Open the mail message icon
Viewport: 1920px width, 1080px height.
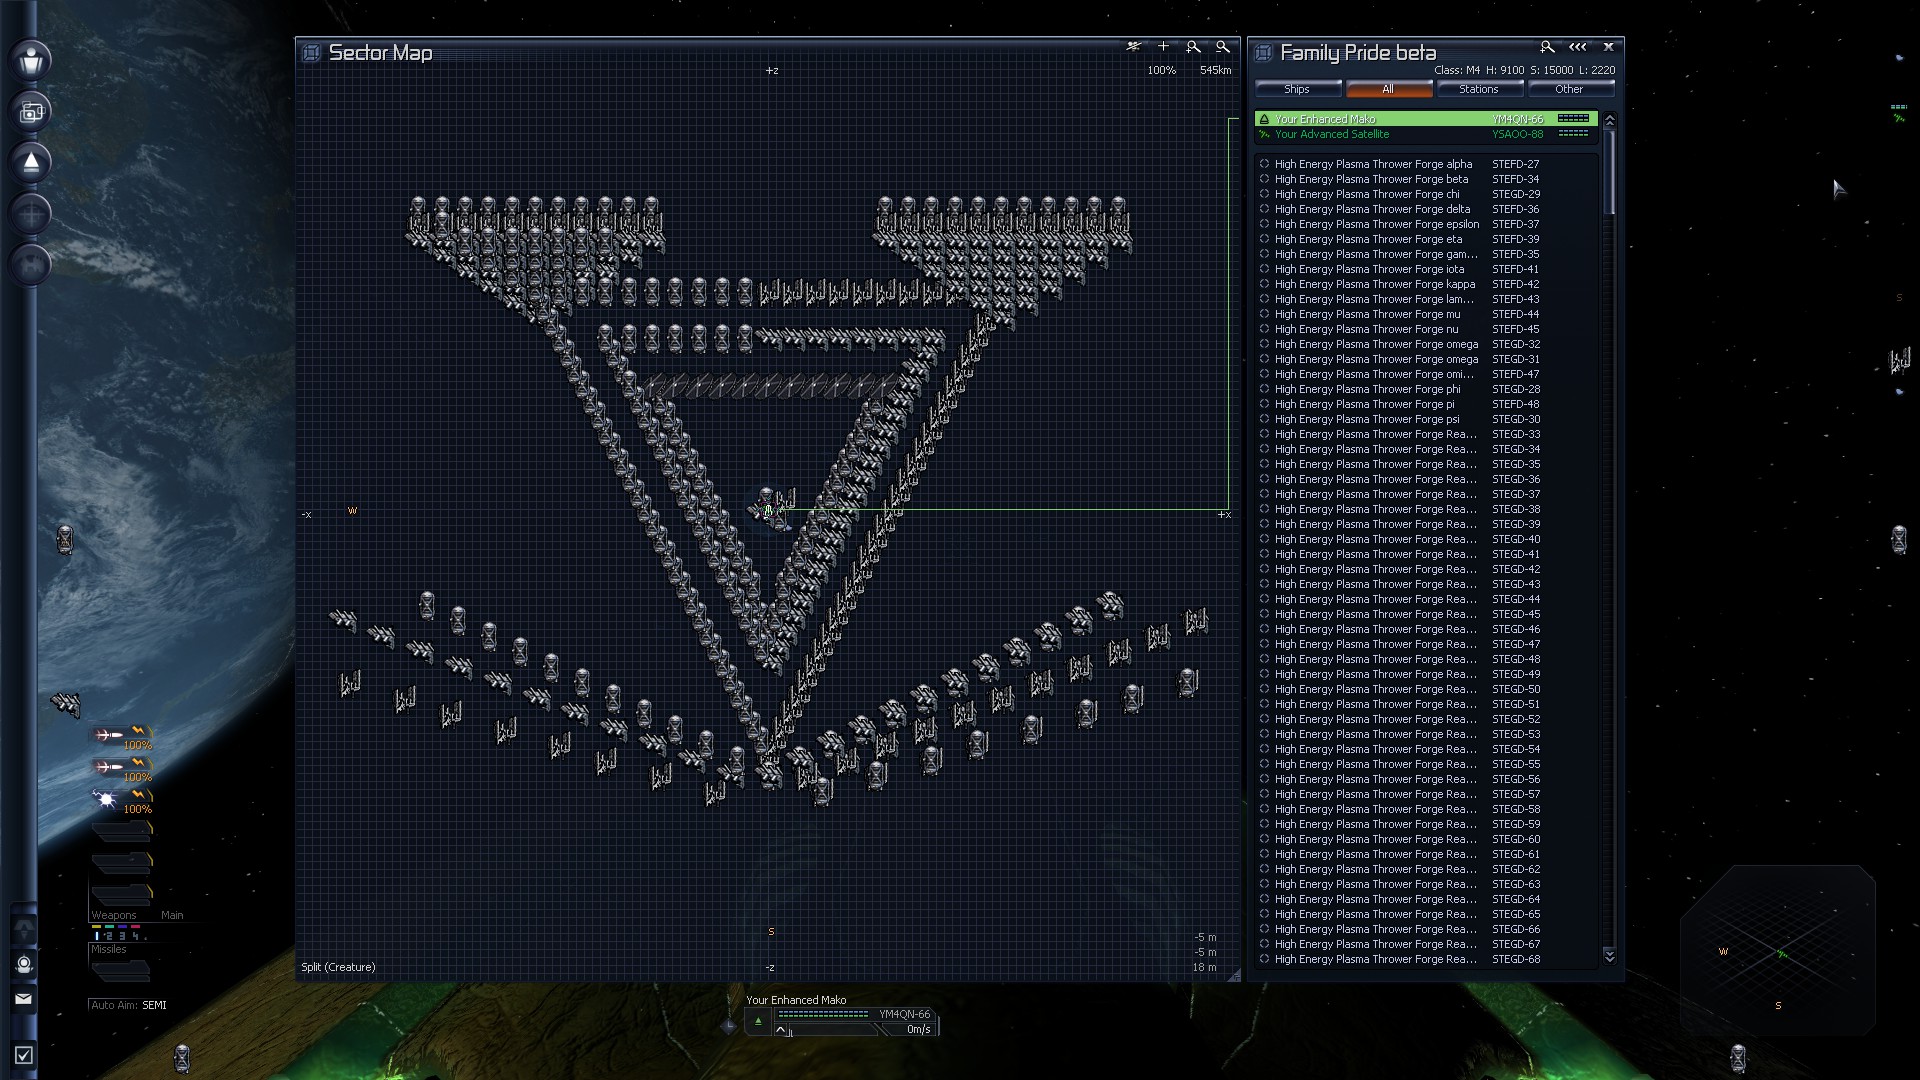click(x=24, y=998)
